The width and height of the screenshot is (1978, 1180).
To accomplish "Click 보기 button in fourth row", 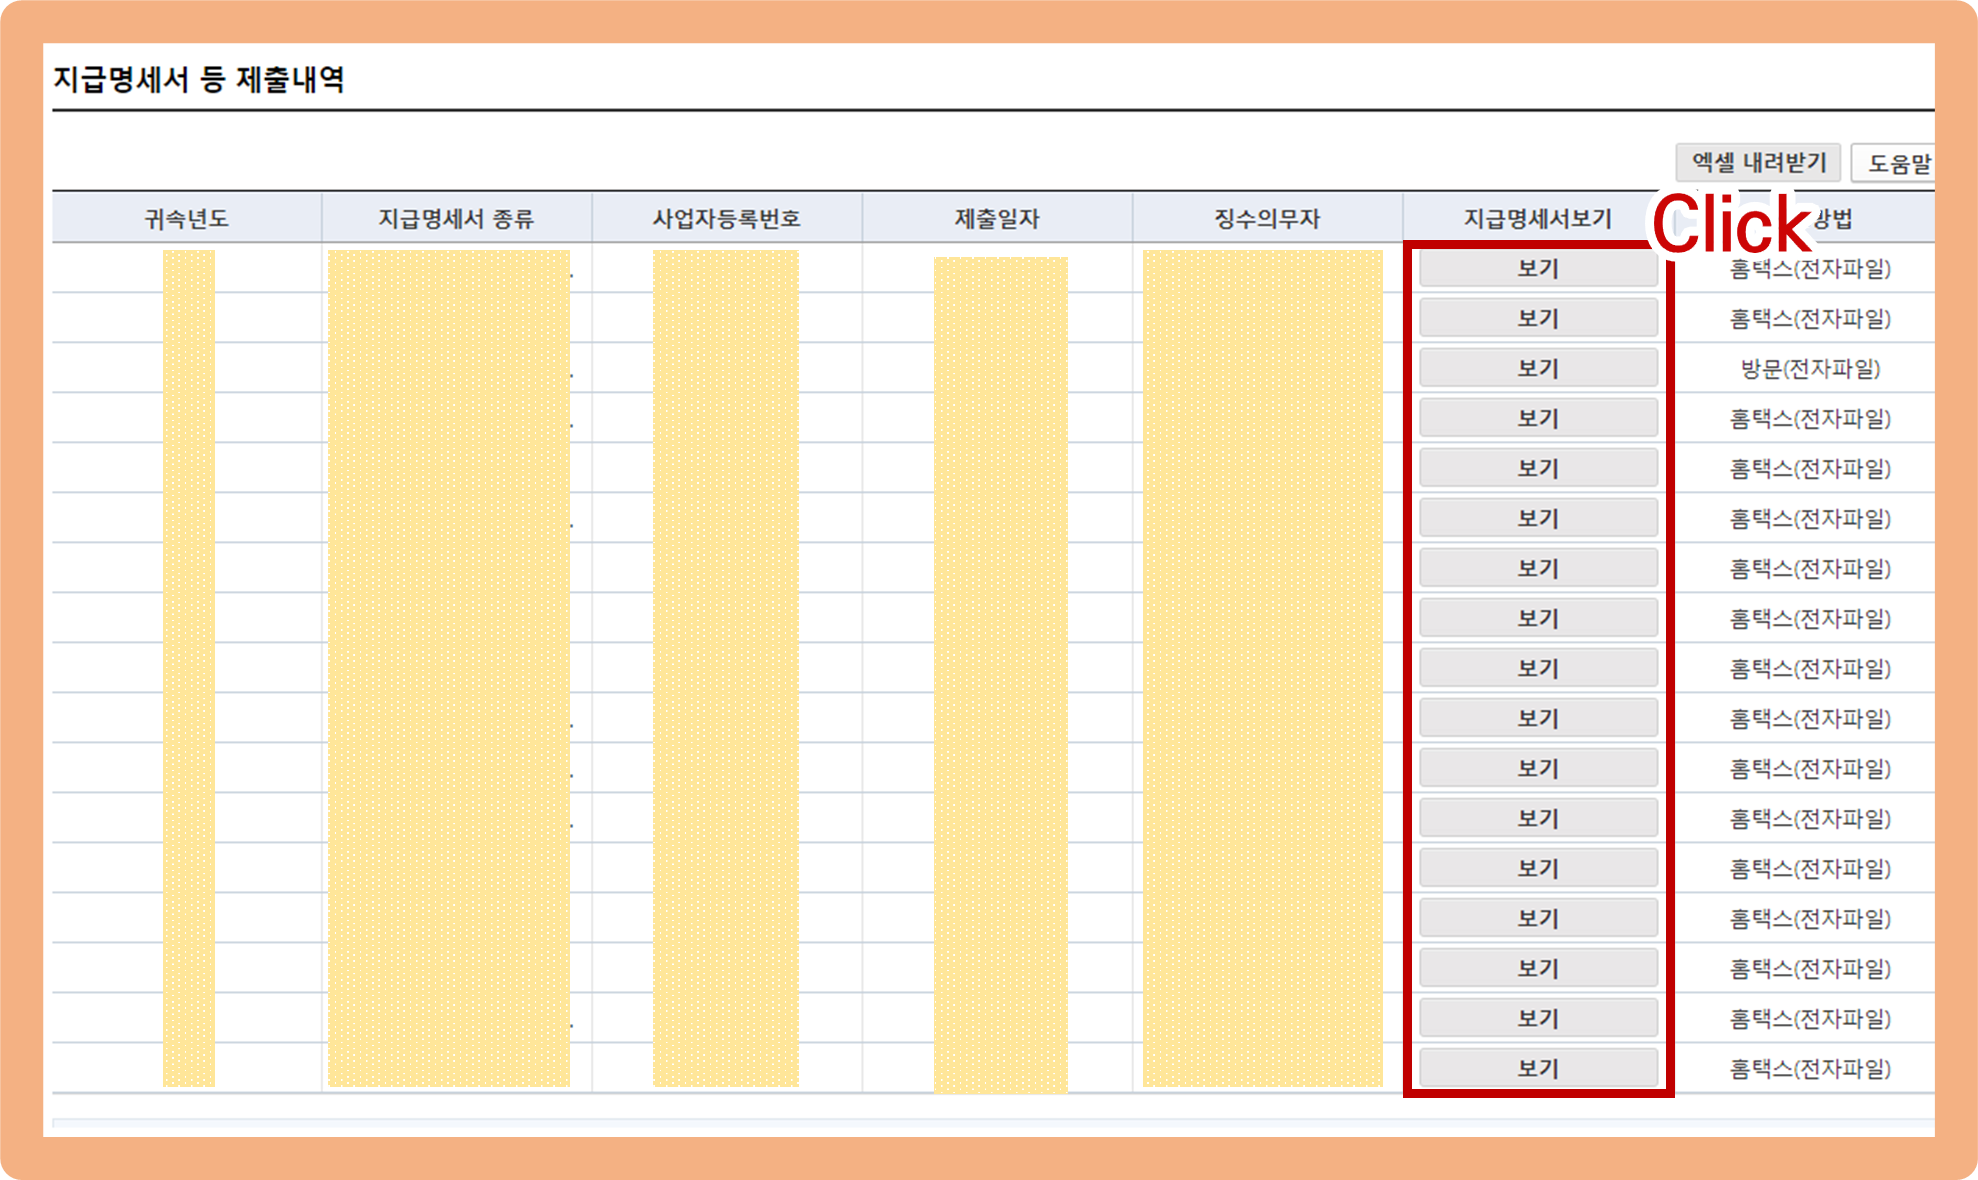I will coord(1538,418).
